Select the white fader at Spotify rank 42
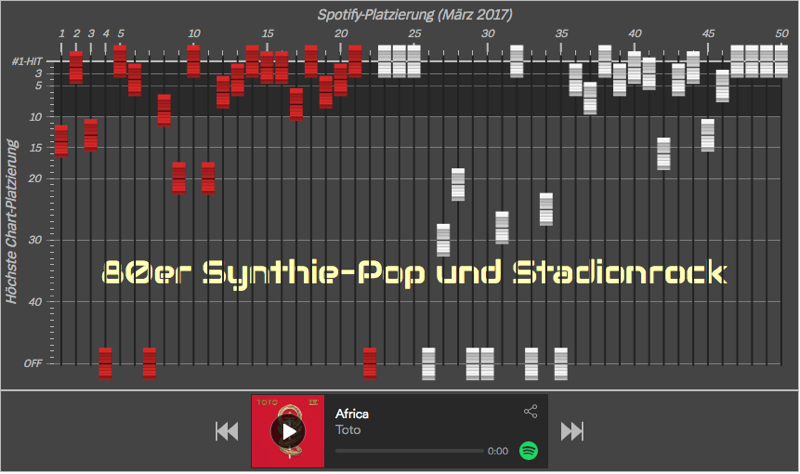 click(x=664, y=154)
